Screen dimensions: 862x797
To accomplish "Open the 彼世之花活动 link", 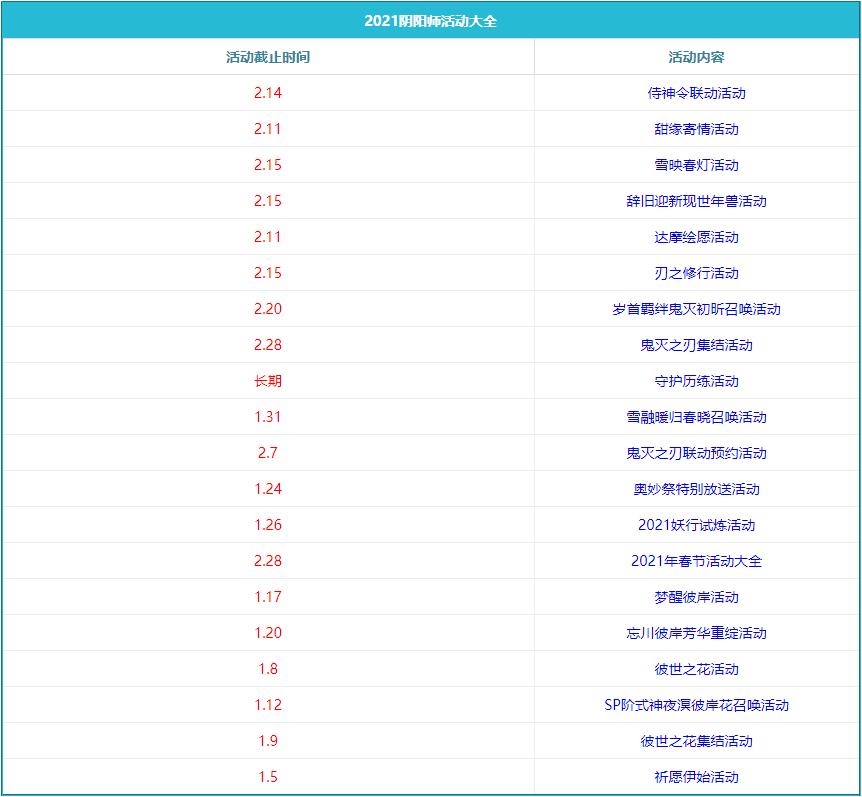I will click(x=696, y=669).
